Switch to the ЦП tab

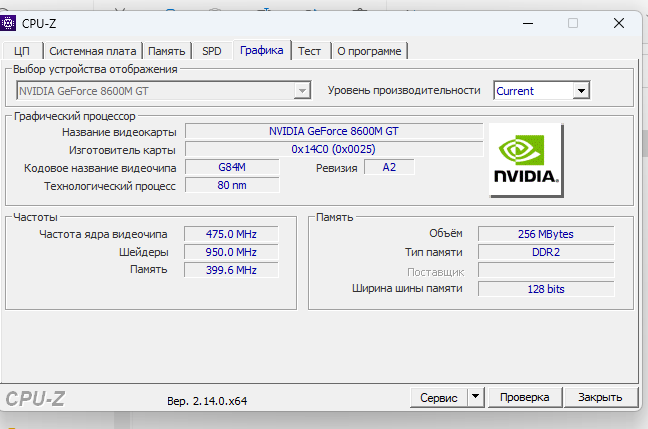pyautogui.click(x=22, y=51)
